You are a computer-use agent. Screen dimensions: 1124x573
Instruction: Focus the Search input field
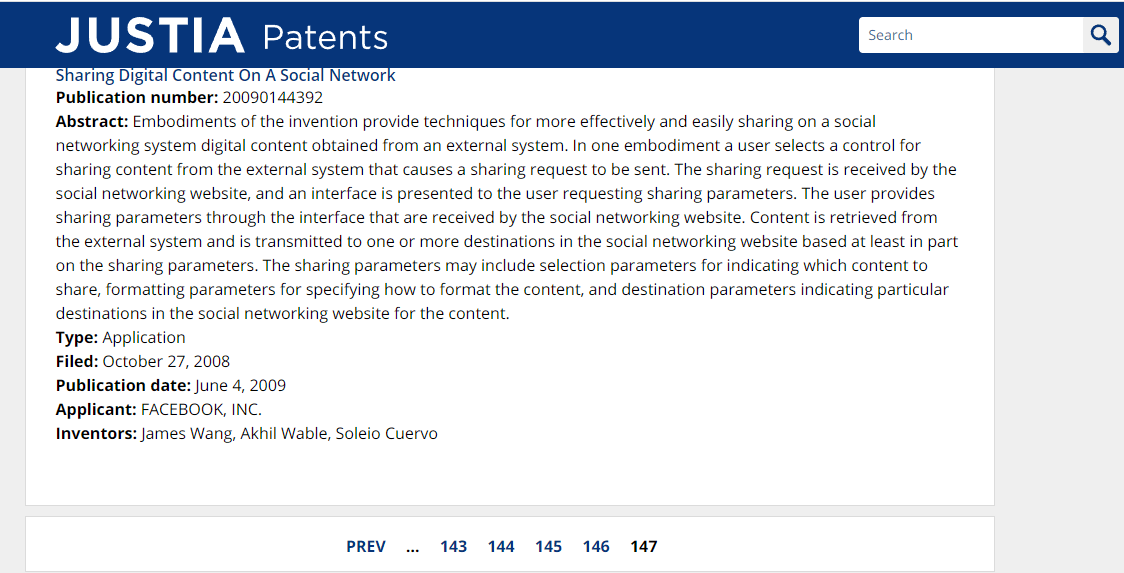[x=971, y=35]
